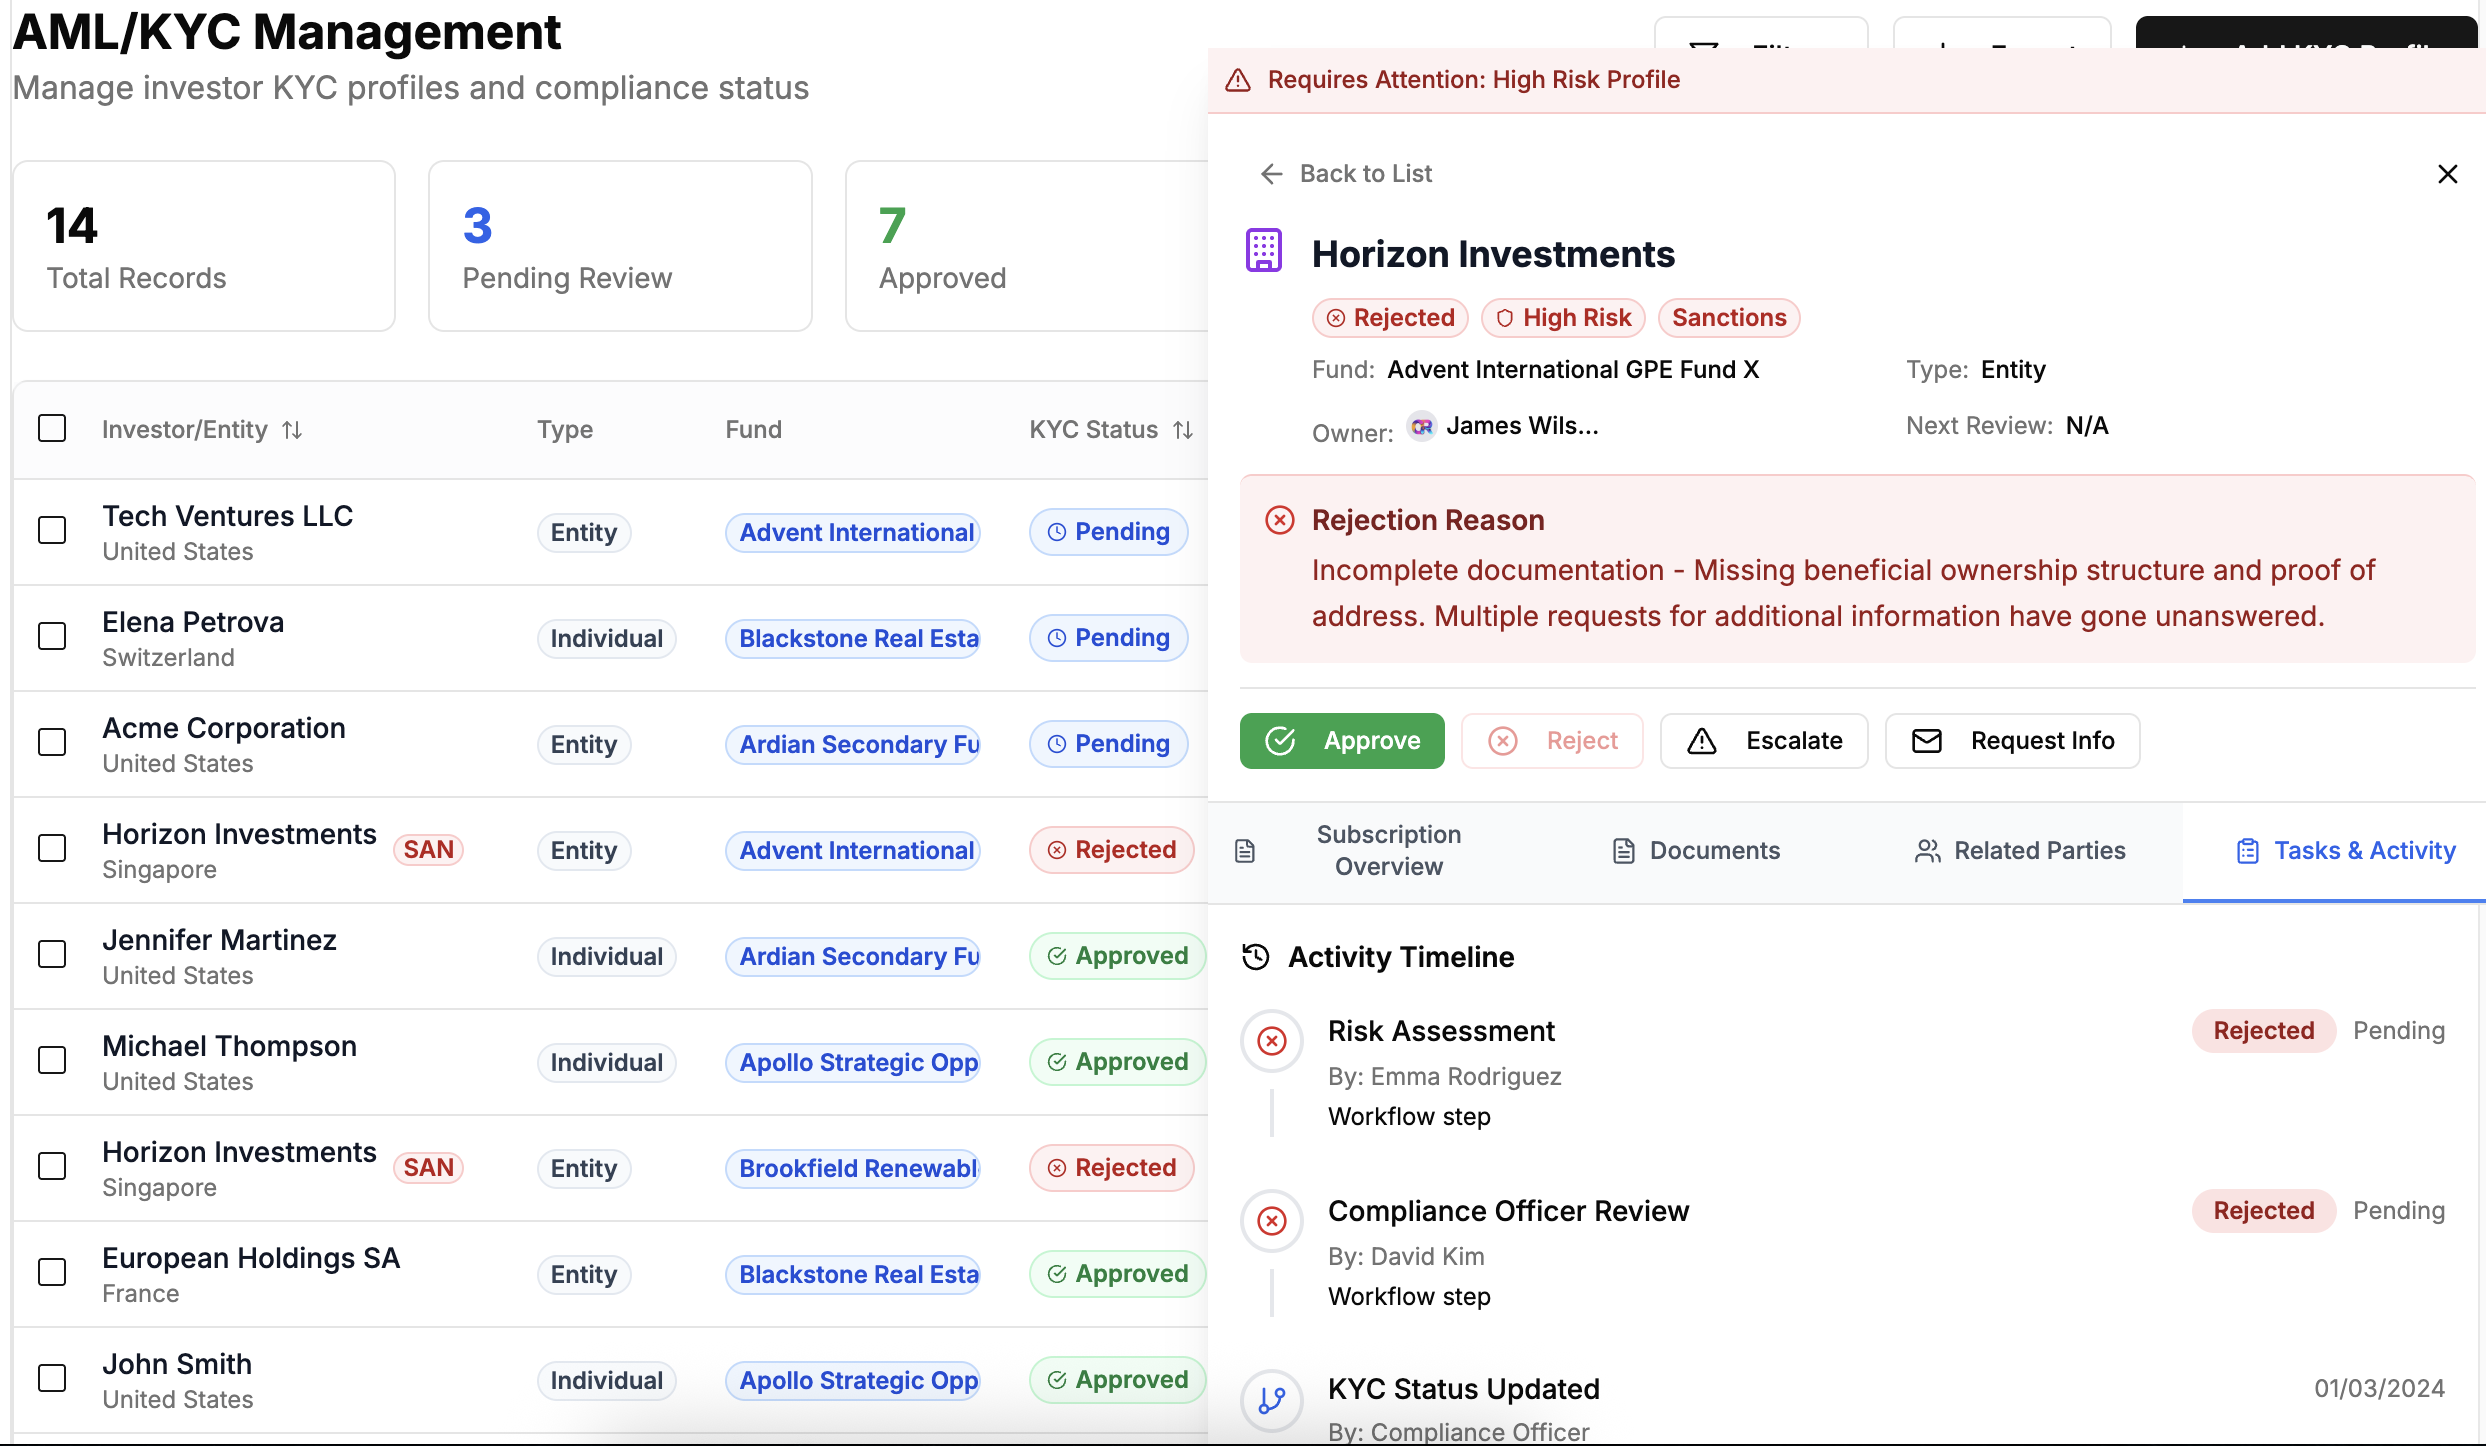The image size is (2486, 1446).
Task: Click the High Risk shield badge
Action: (x=1563, y=318)
